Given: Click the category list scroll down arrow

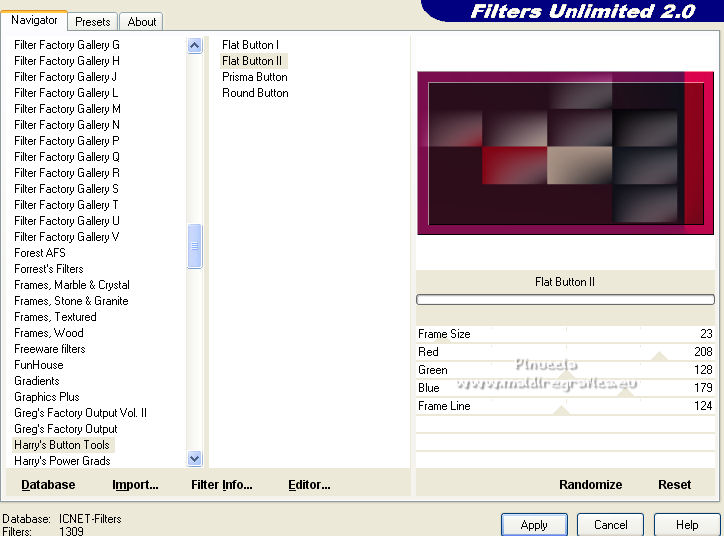Looking at the screenshot, I should point(194,458).
